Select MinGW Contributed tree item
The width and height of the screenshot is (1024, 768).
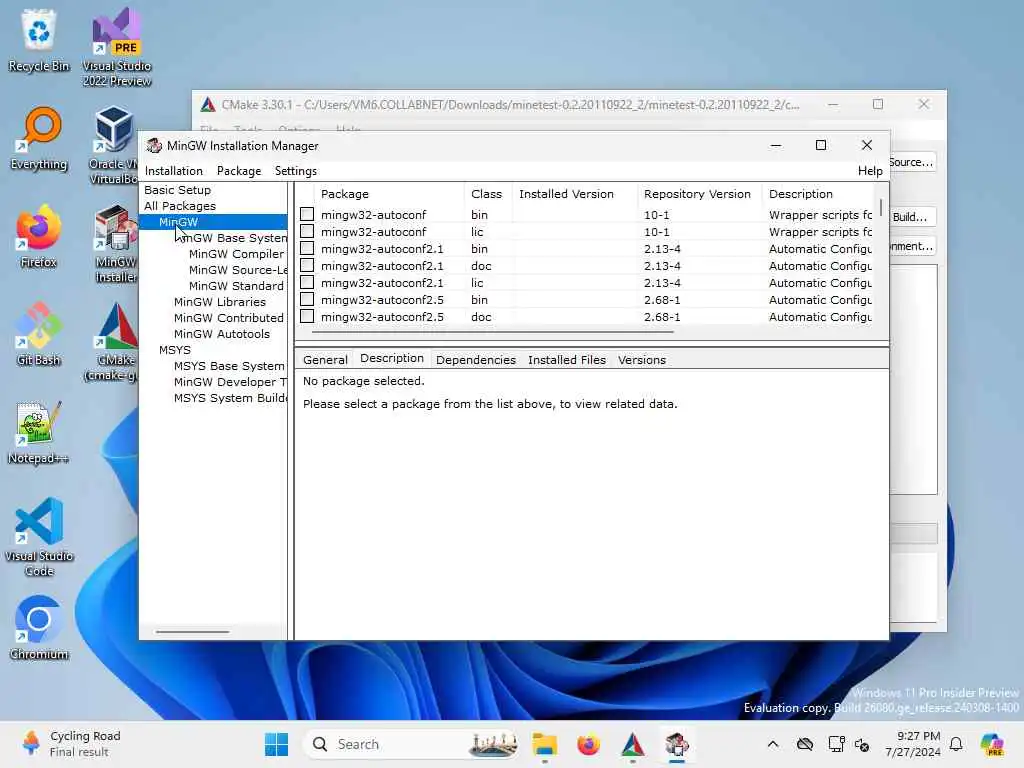click(229, 318)
